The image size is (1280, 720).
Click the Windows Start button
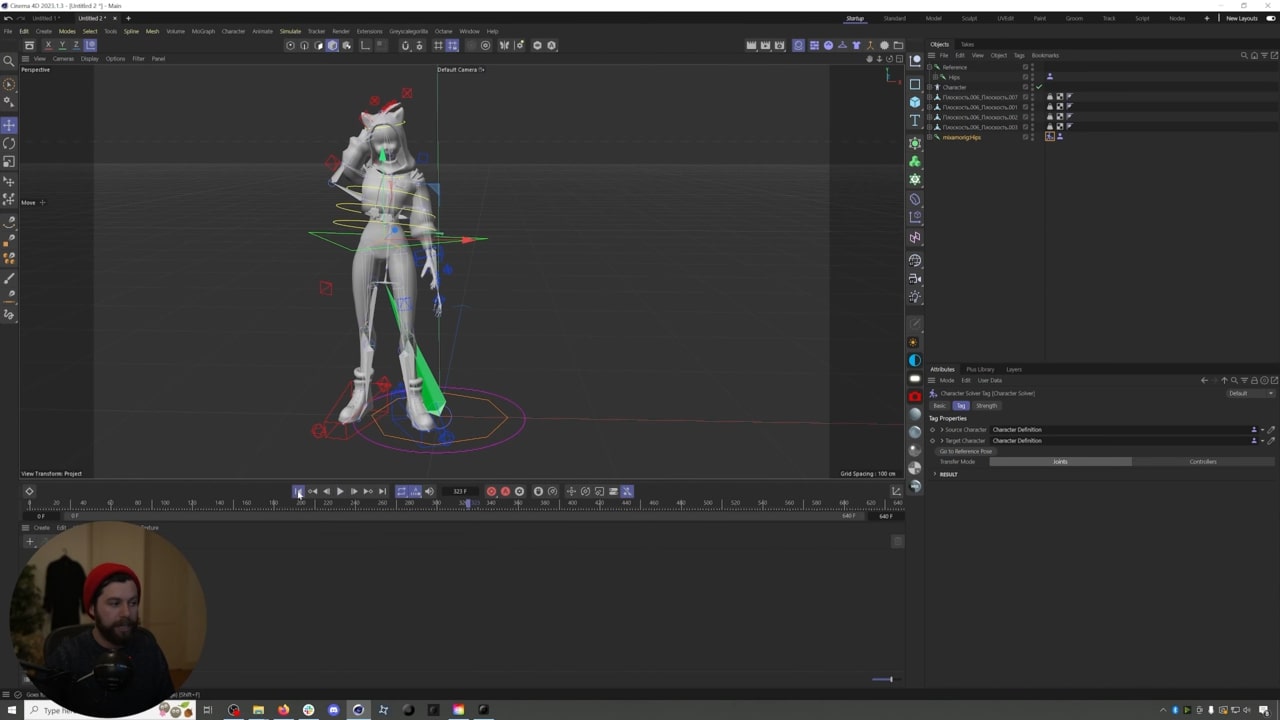pyautogui.click(x=12, y=710)
